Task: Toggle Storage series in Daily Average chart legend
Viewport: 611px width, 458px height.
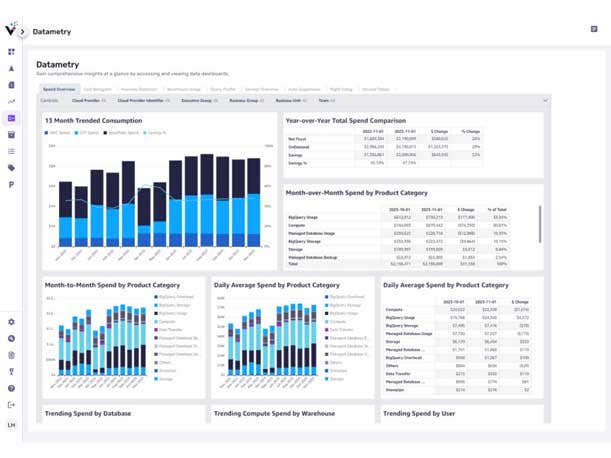Action: pos(334,377)
